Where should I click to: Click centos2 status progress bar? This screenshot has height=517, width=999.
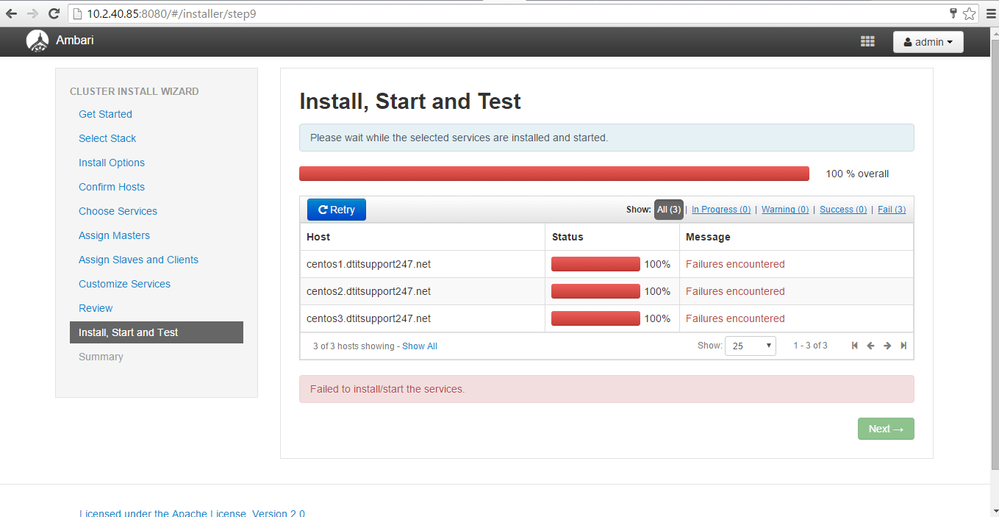(595, 291)
